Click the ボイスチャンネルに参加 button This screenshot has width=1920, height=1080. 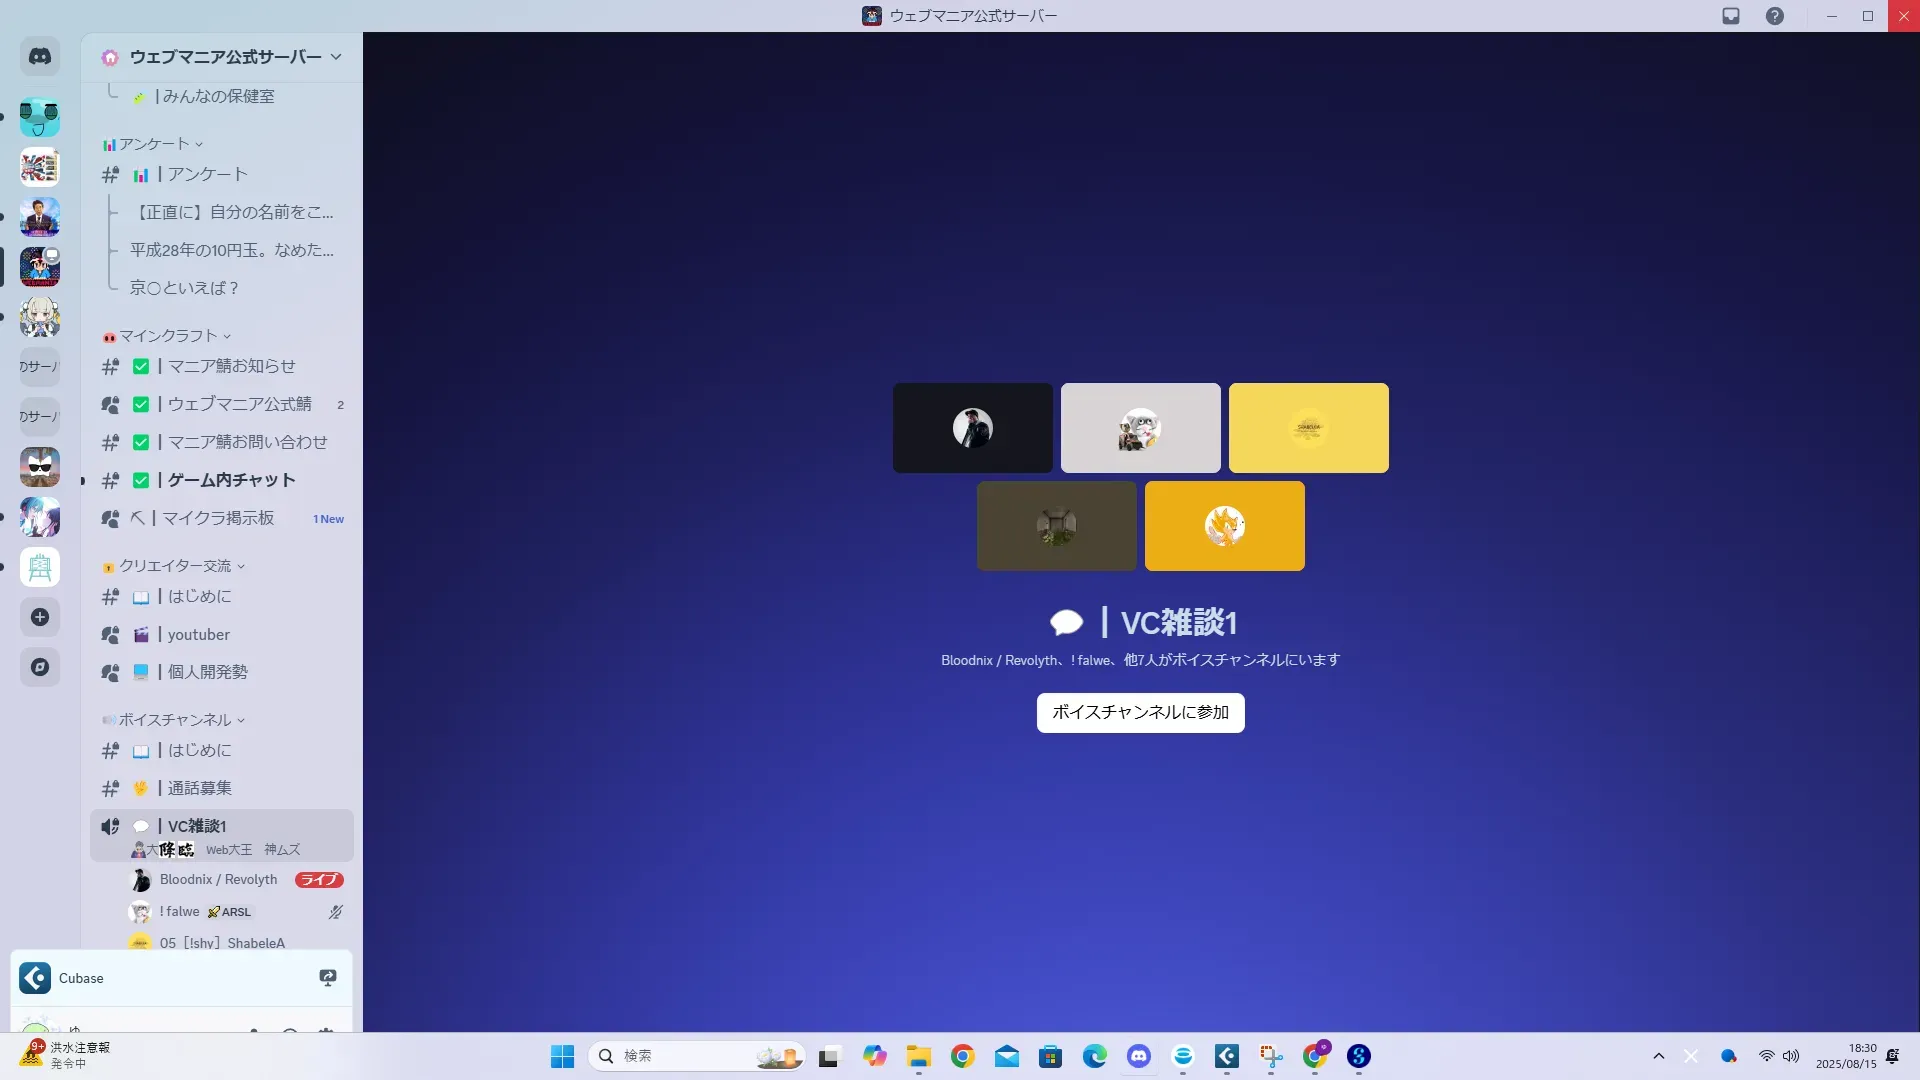(1140, 712)
